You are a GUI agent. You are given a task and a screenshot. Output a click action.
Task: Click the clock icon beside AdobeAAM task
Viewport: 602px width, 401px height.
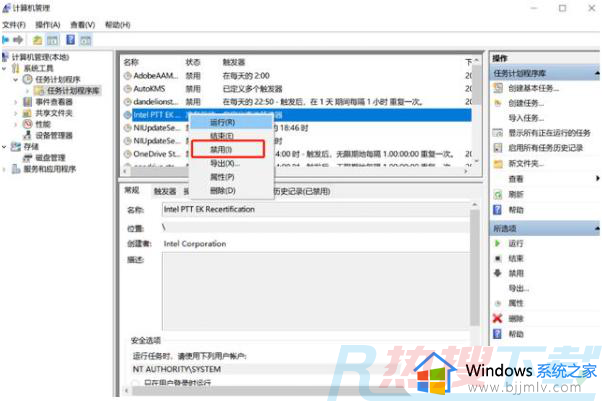coord(127,76)
